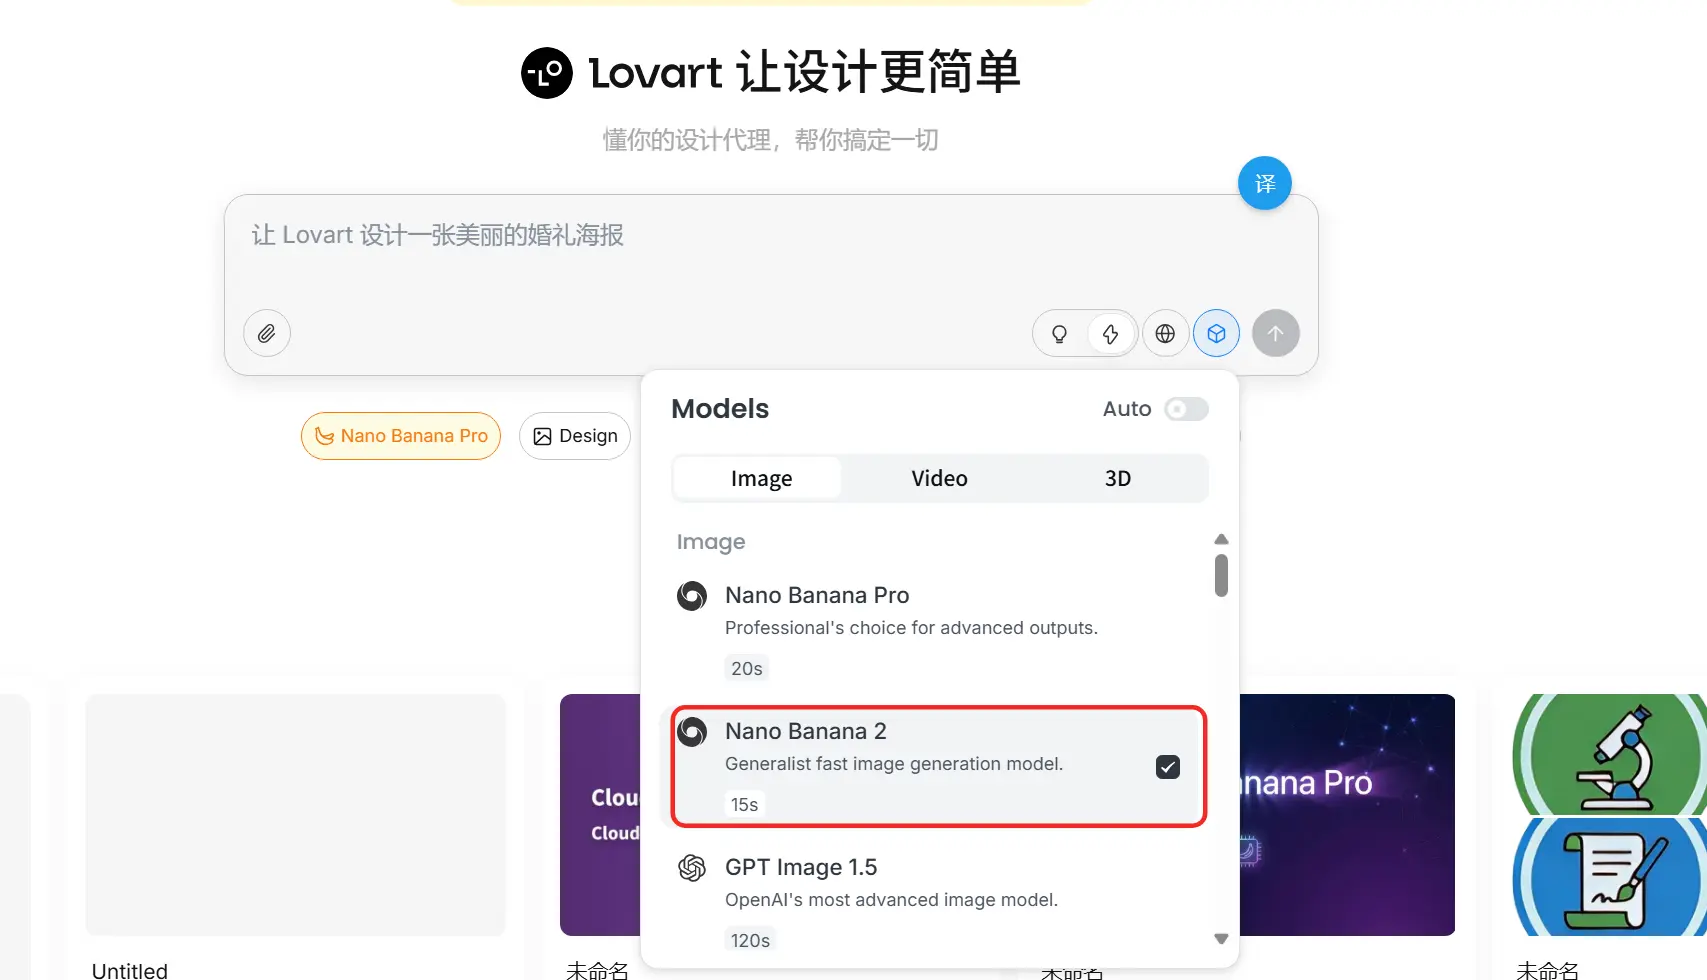This screenshot has width=1707, height=980.
Task: Click the up arrow in model list
Action: [x=1221, y=538]
